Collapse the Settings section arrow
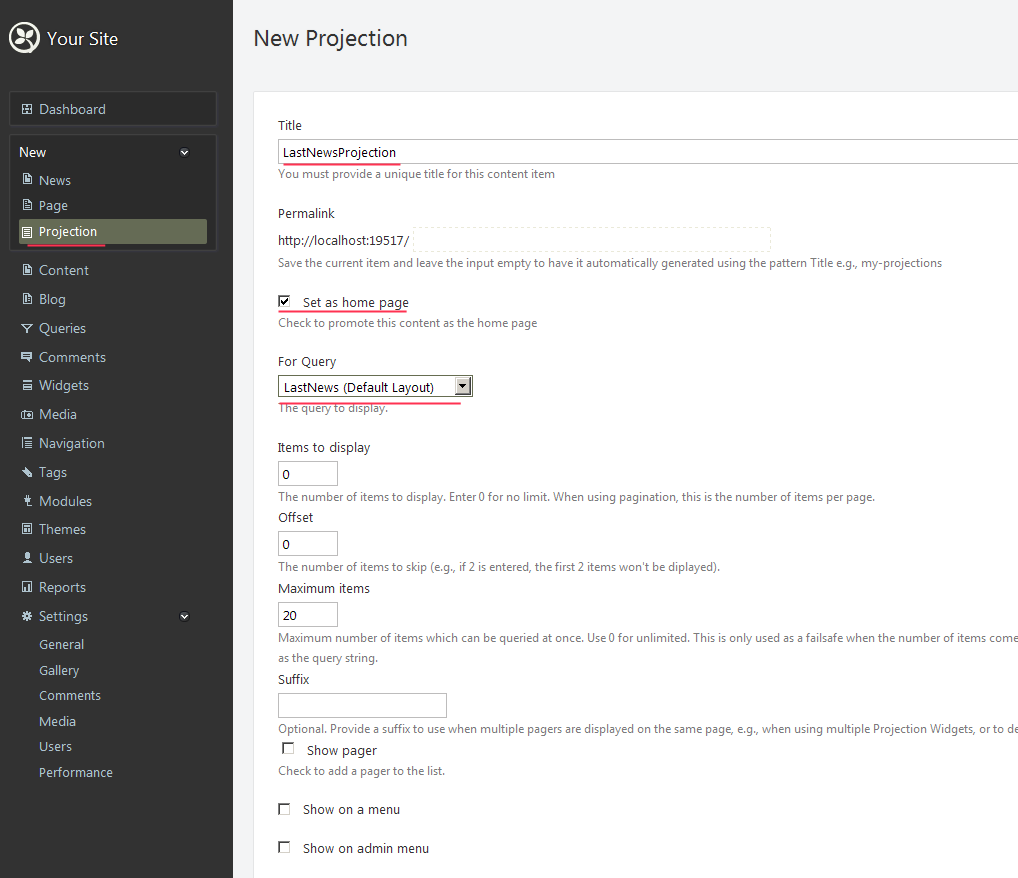The width and height of the screenshot is (1018, 878). pos(184,617)
